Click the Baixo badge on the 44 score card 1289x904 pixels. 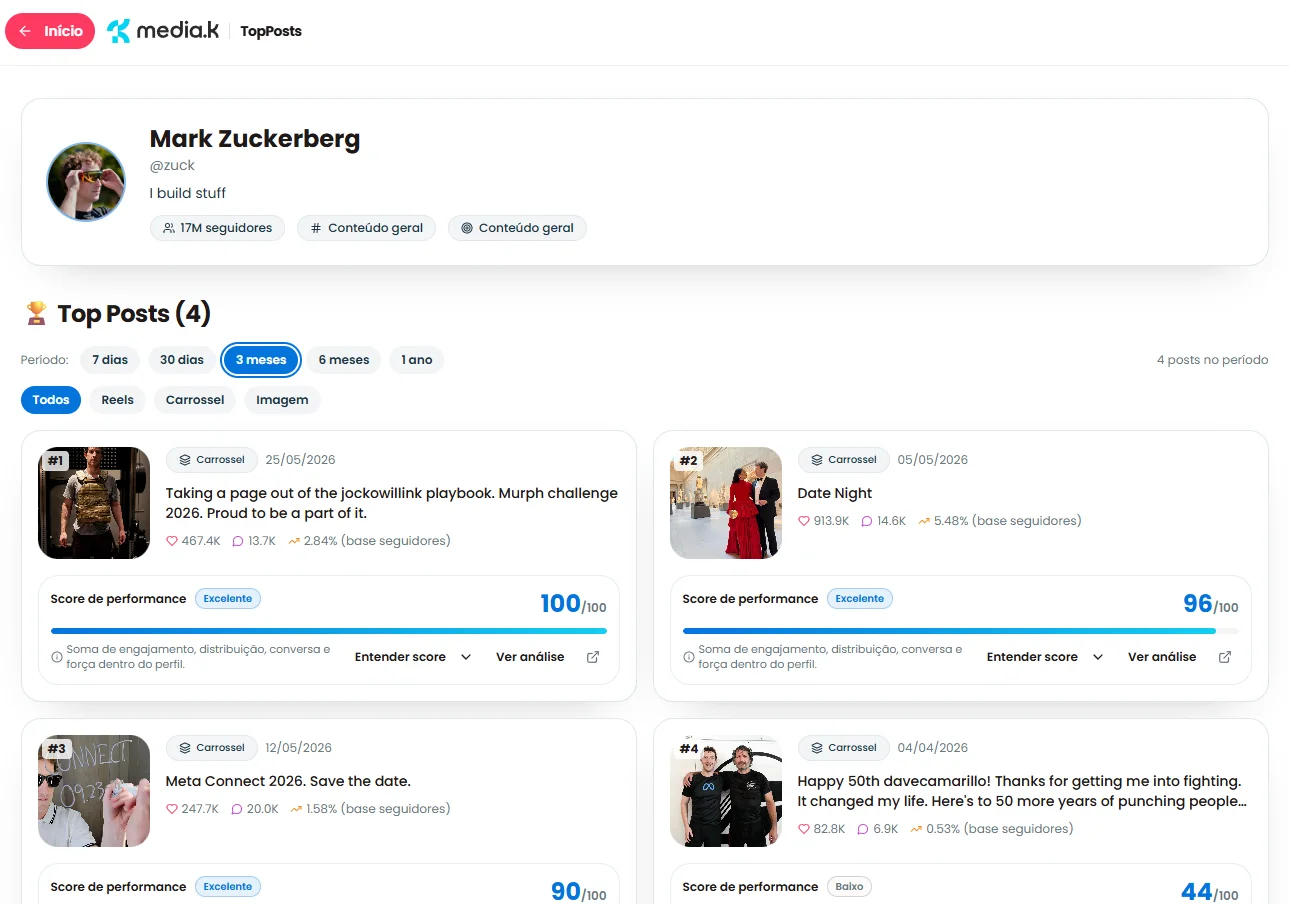click(850, 887)
